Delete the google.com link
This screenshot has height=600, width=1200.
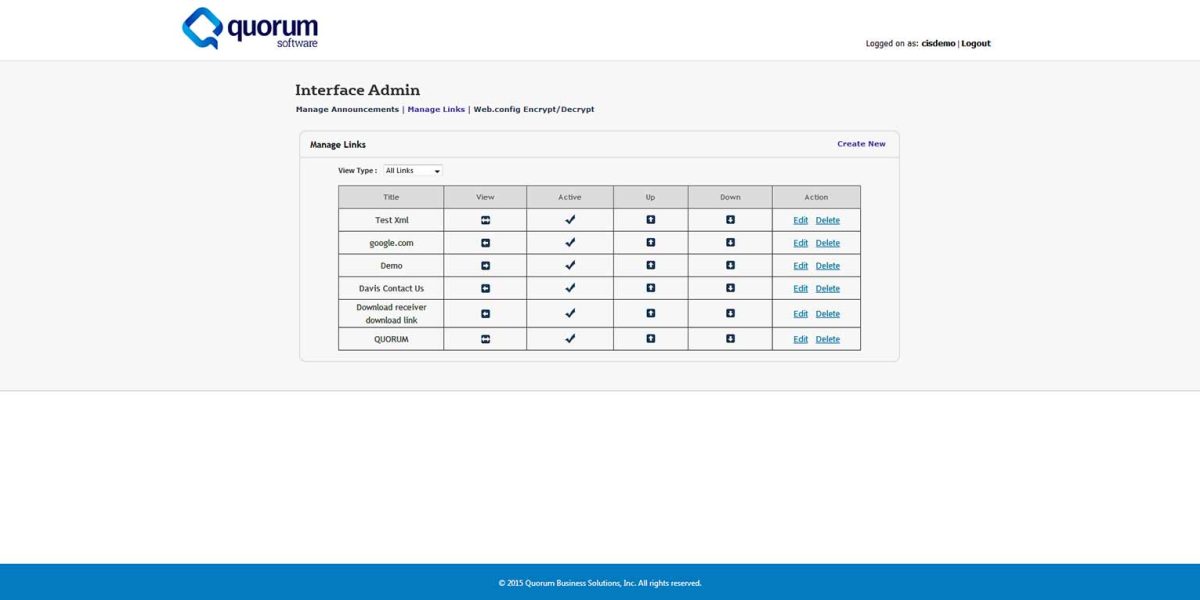point(828,242)
